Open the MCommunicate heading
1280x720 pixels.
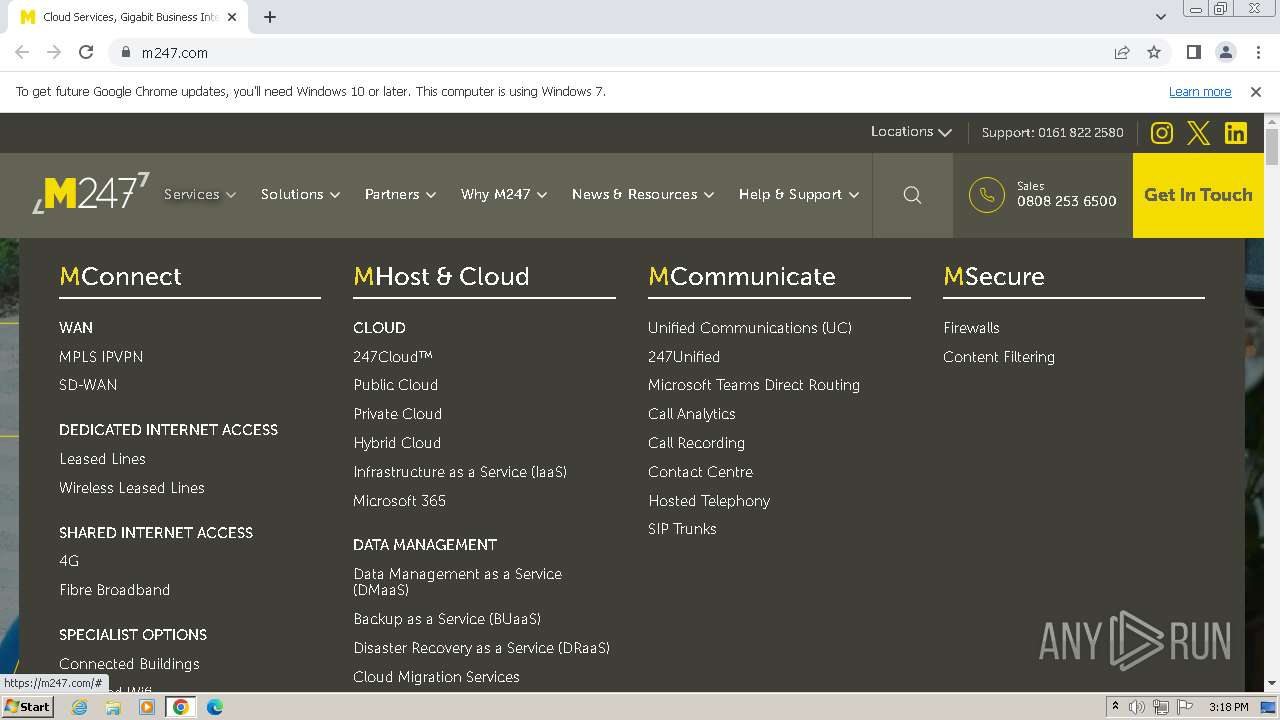(x=741, y=276)
